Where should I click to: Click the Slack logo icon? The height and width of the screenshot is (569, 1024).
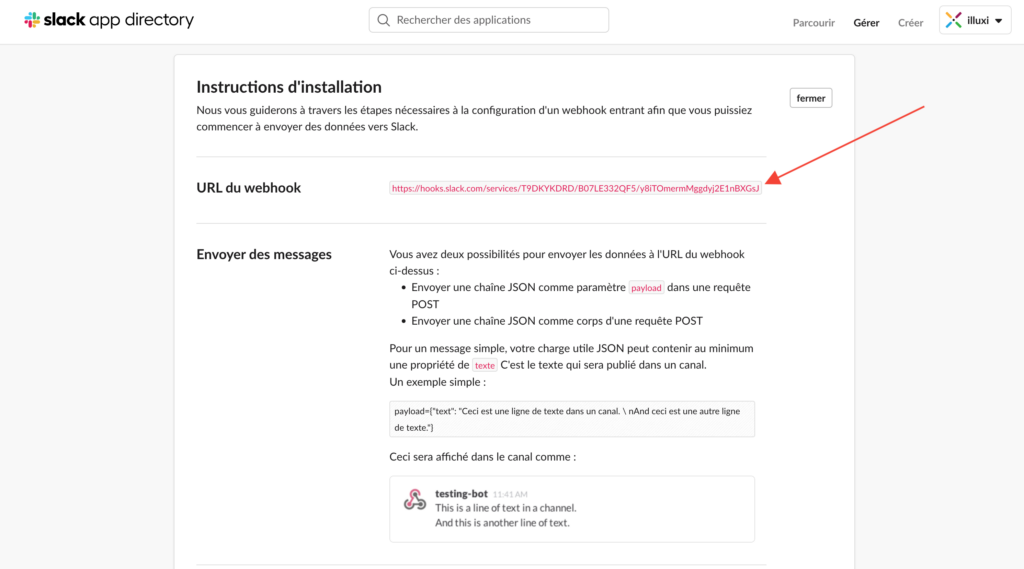pyautogui.click(x=32, y=20)
